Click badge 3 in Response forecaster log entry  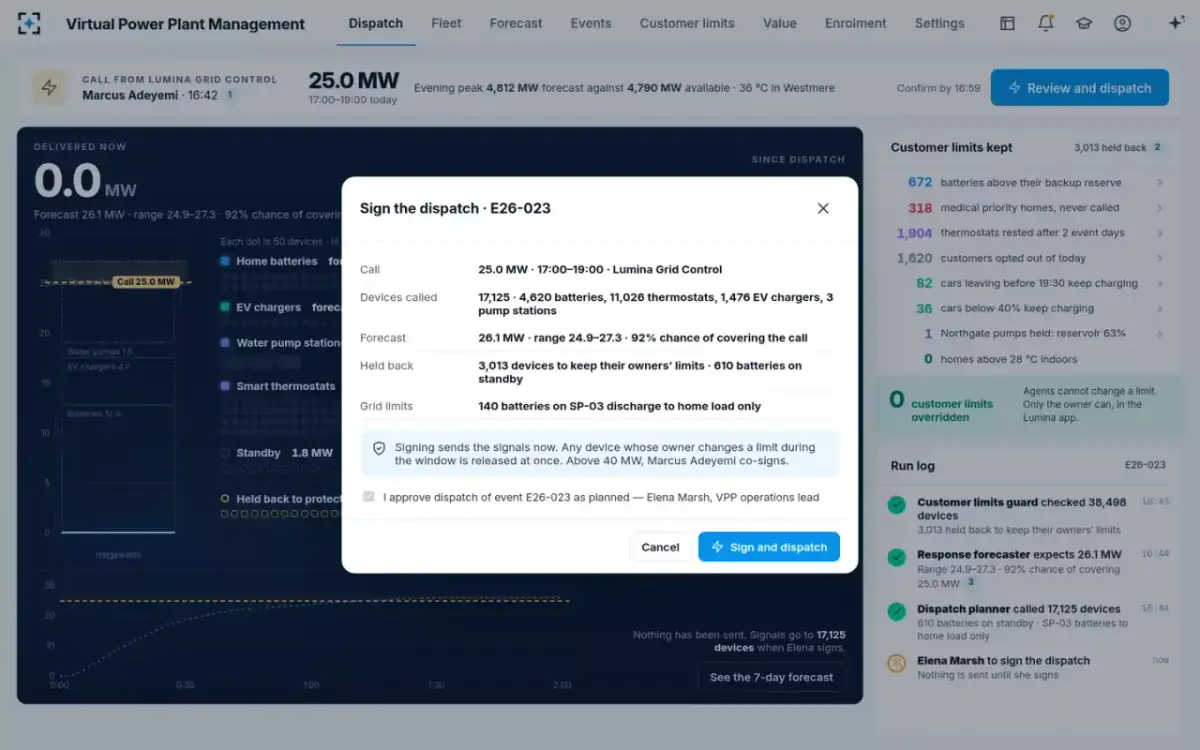pos(970,583)
